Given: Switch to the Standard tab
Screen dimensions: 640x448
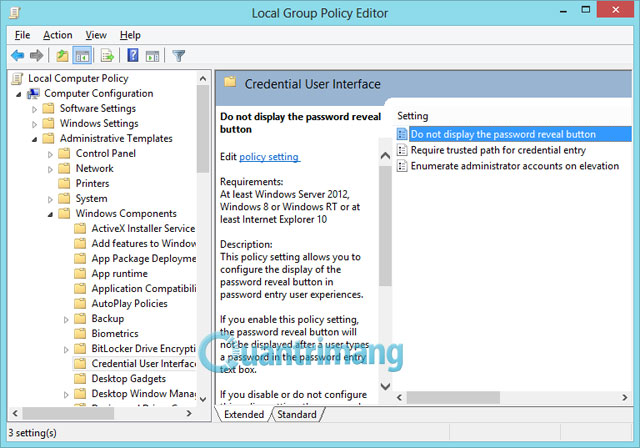Looking at the screenshot, I should (296, 414).
